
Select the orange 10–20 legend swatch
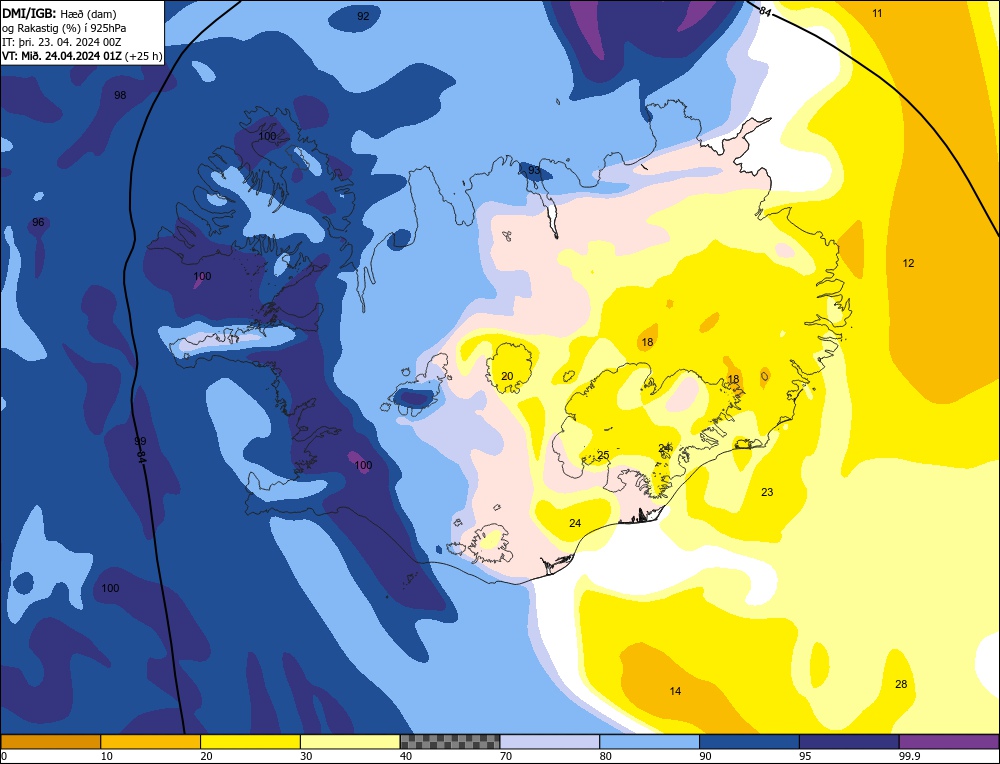coord(151,742)
